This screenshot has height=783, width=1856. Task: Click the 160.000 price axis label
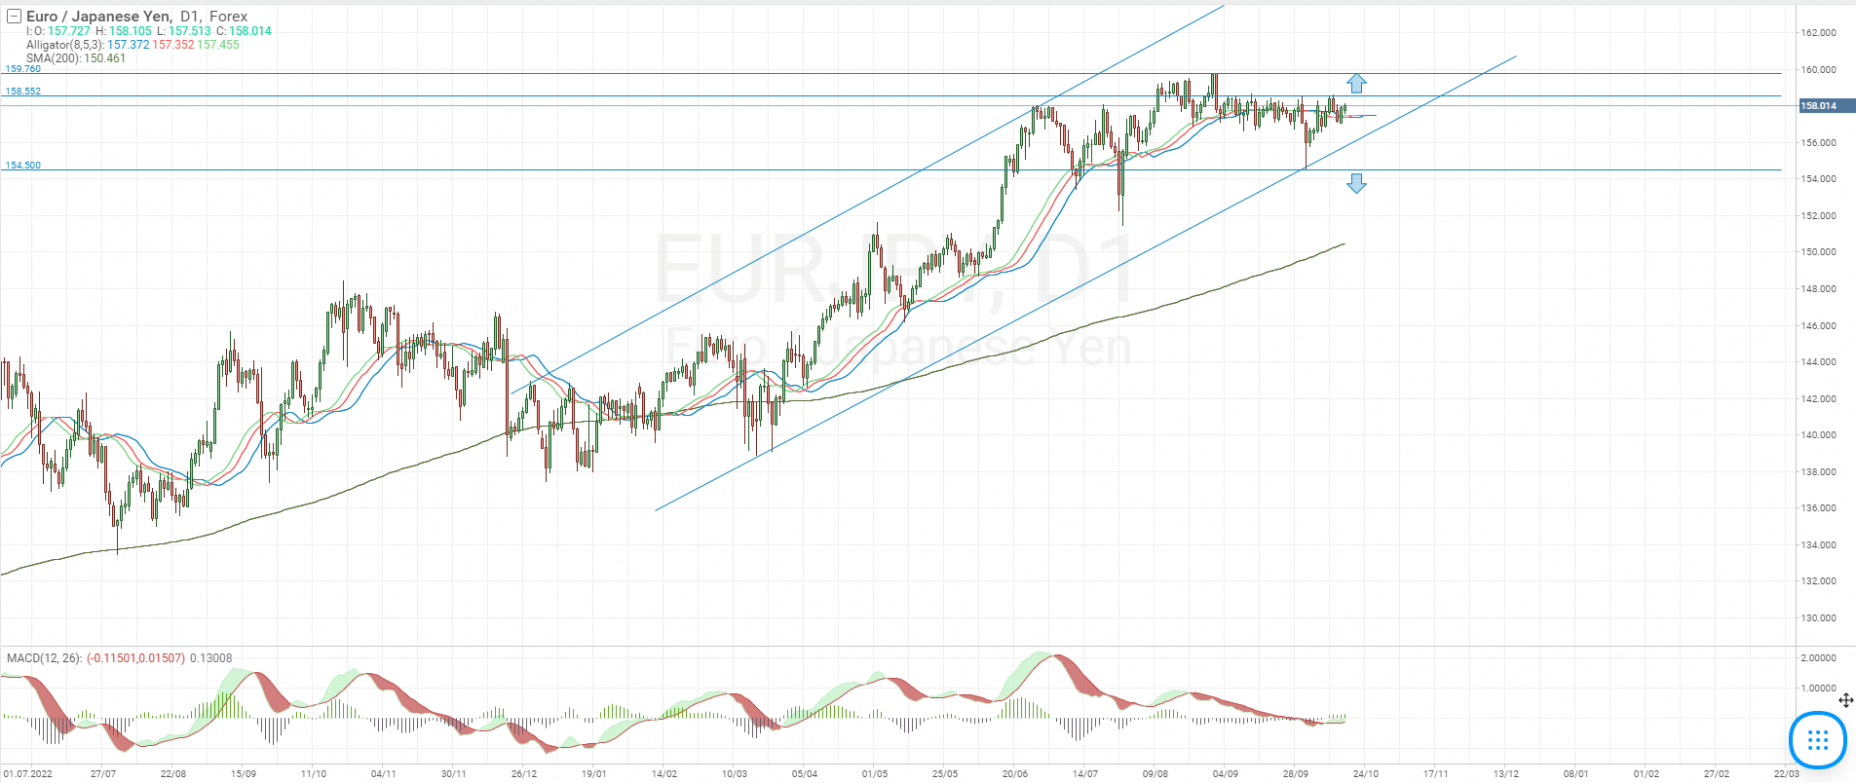click(1819, 70)
